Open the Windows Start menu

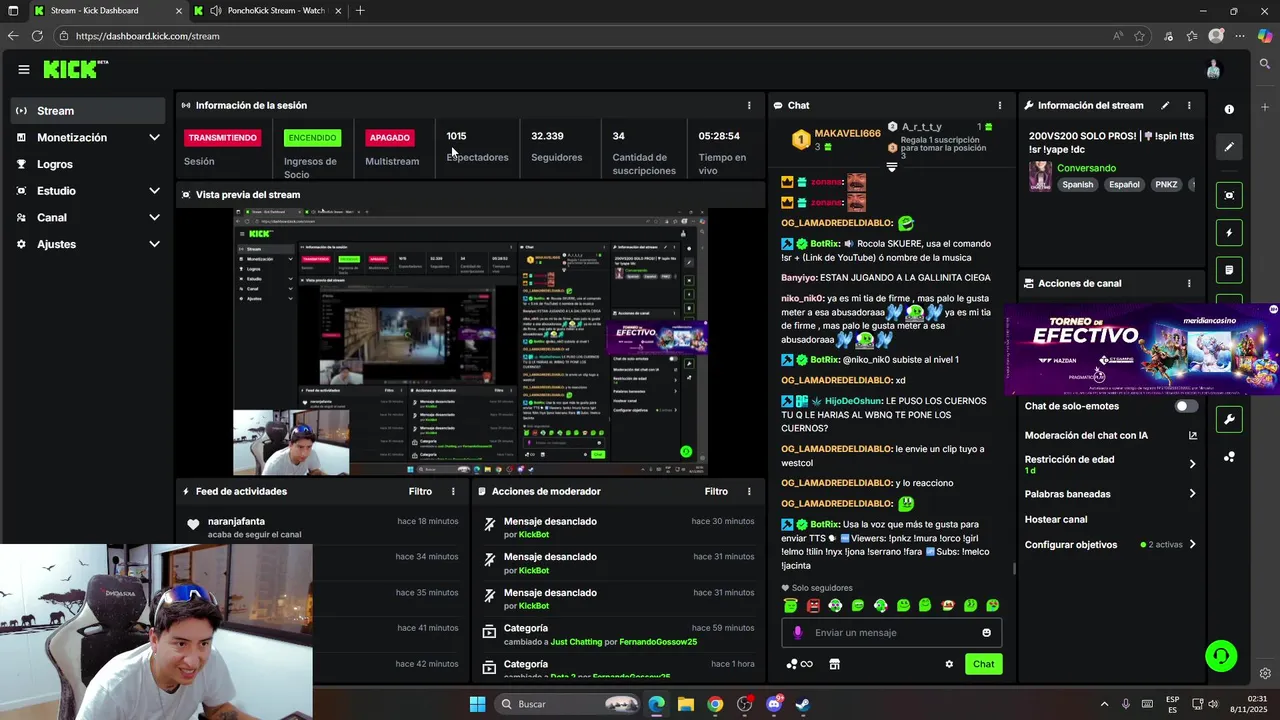[x=477, y=704]
